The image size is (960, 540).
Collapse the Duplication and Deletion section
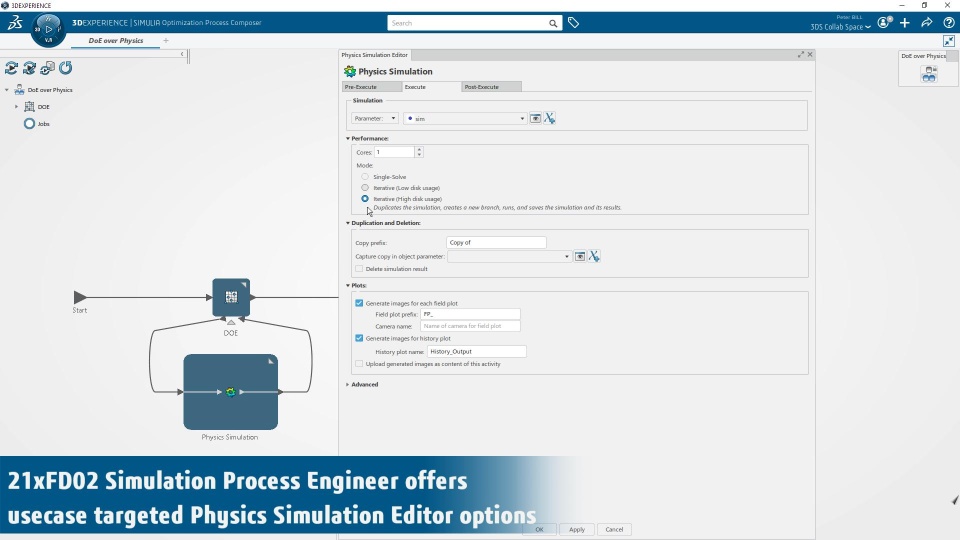coord(348,223)
